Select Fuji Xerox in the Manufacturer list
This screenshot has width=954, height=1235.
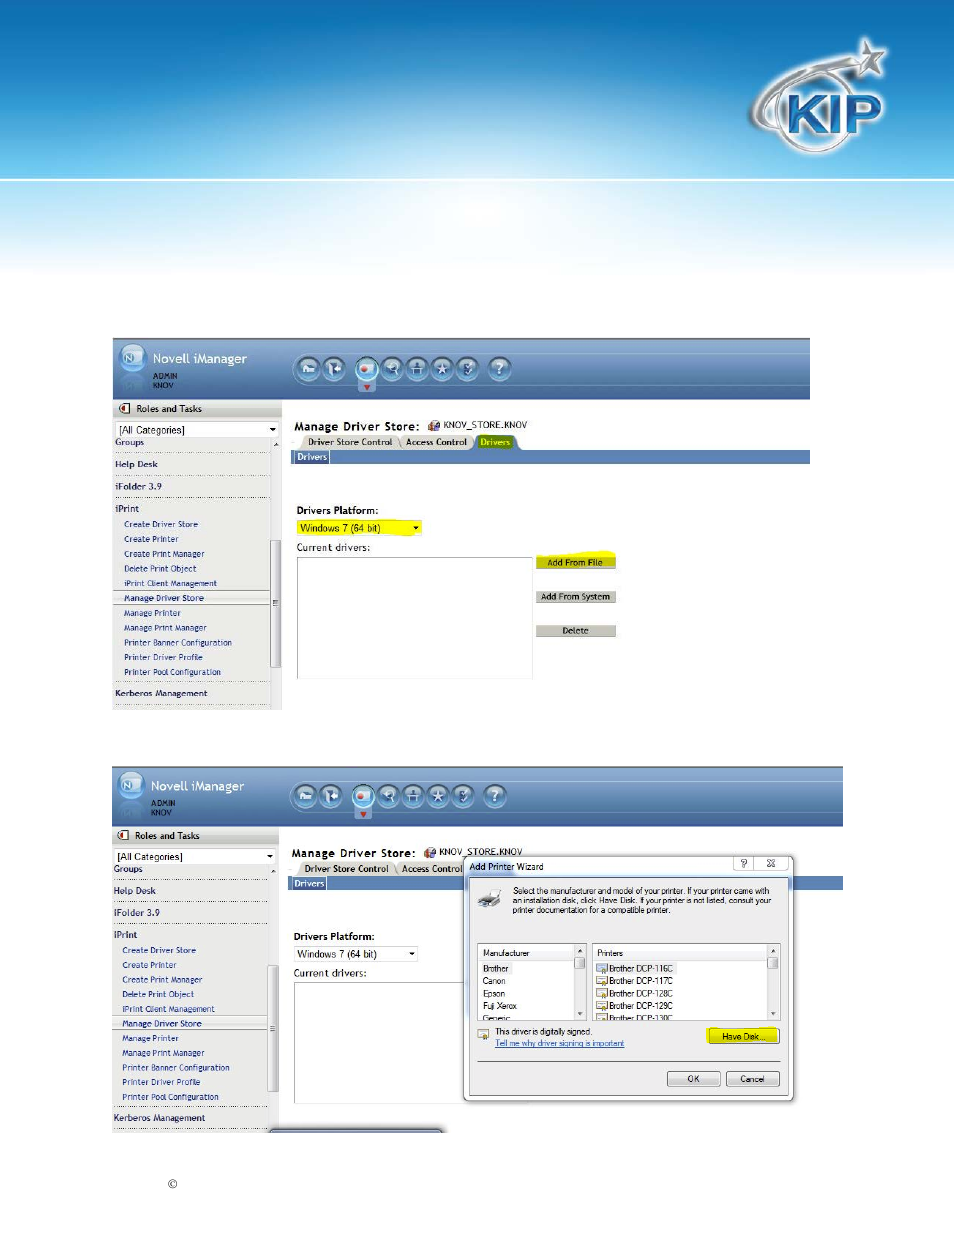click(500, 1006)
